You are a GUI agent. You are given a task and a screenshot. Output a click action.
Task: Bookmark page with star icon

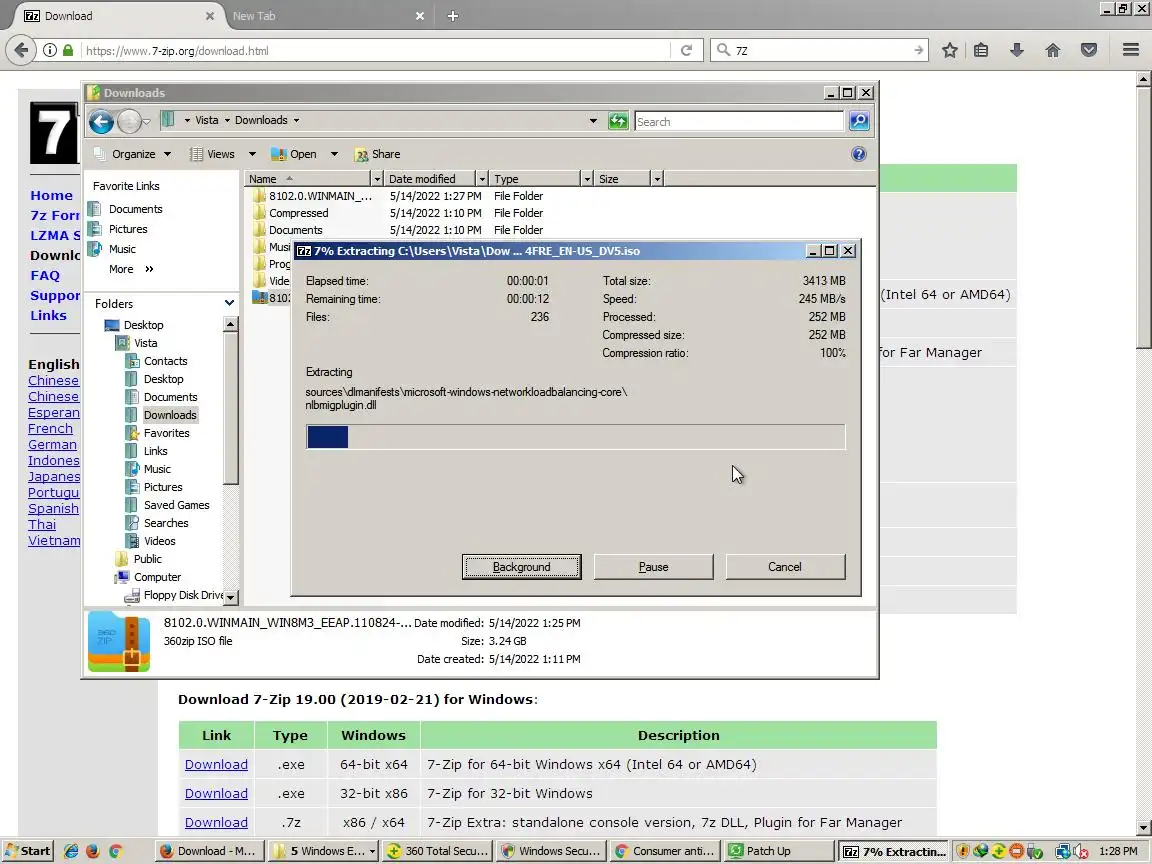(949, 50)
